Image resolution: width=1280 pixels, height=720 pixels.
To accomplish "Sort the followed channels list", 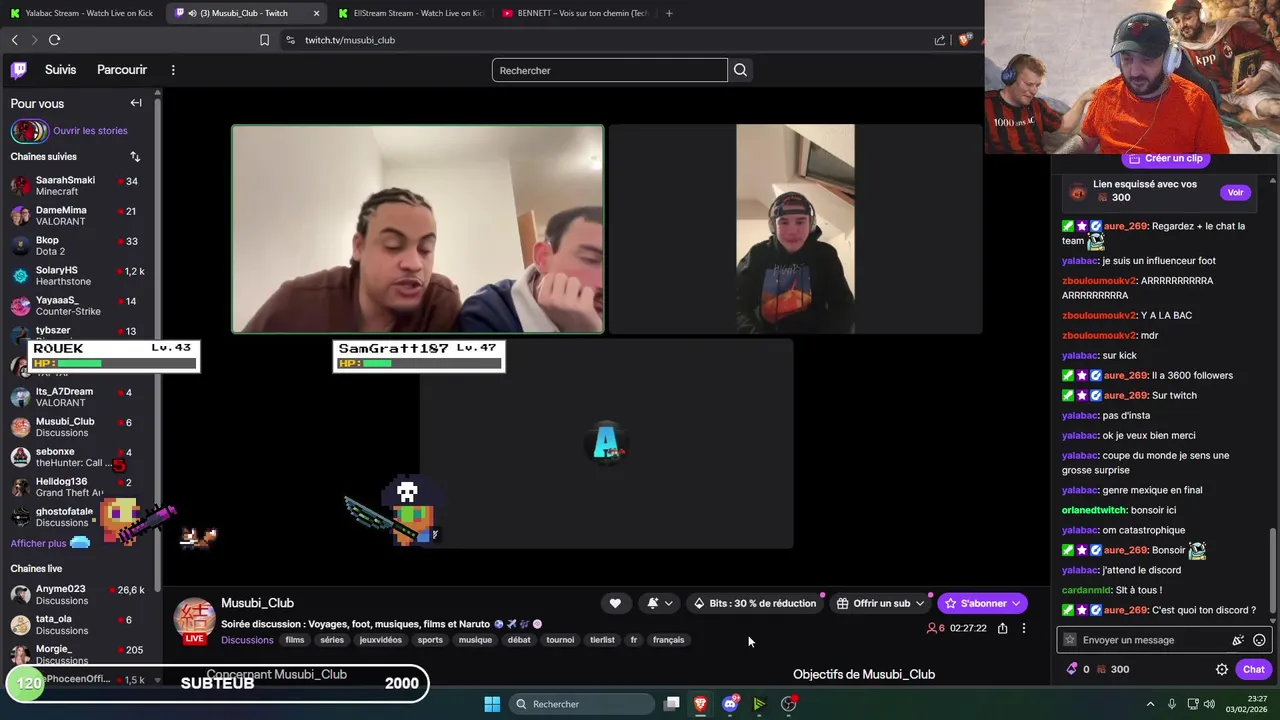I will tap(135, 157).
